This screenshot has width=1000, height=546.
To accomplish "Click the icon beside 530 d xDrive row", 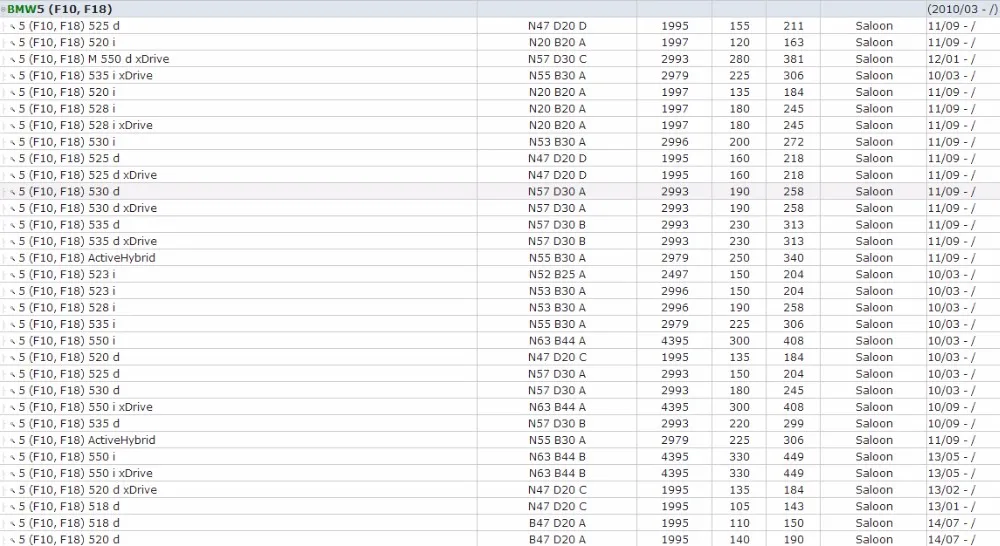I will coord(12,209).
